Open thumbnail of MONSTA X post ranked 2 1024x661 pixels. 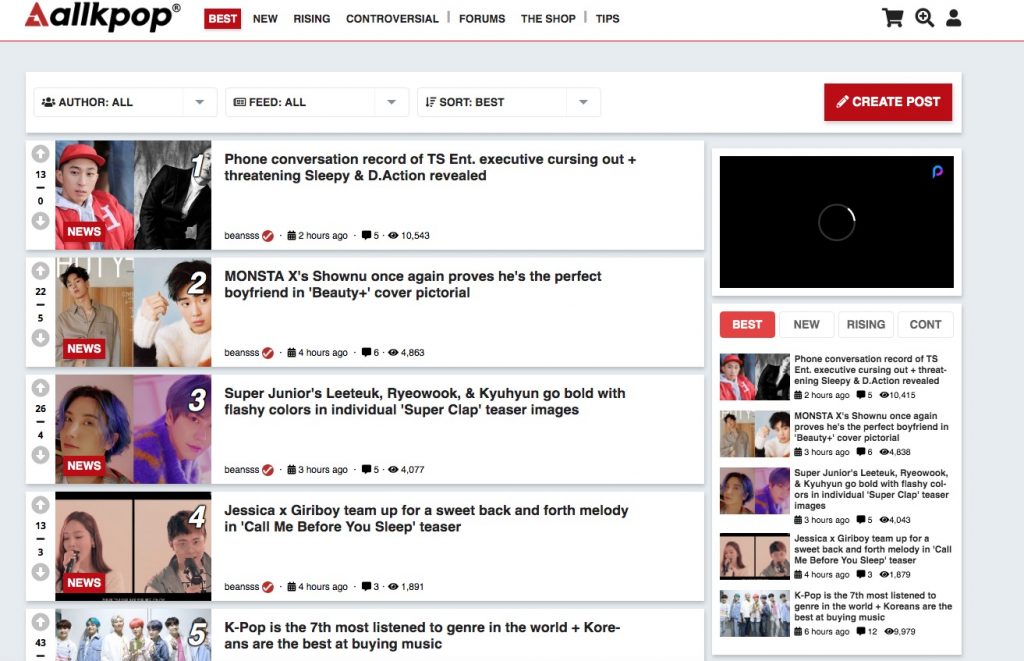(x=133, y=312)
